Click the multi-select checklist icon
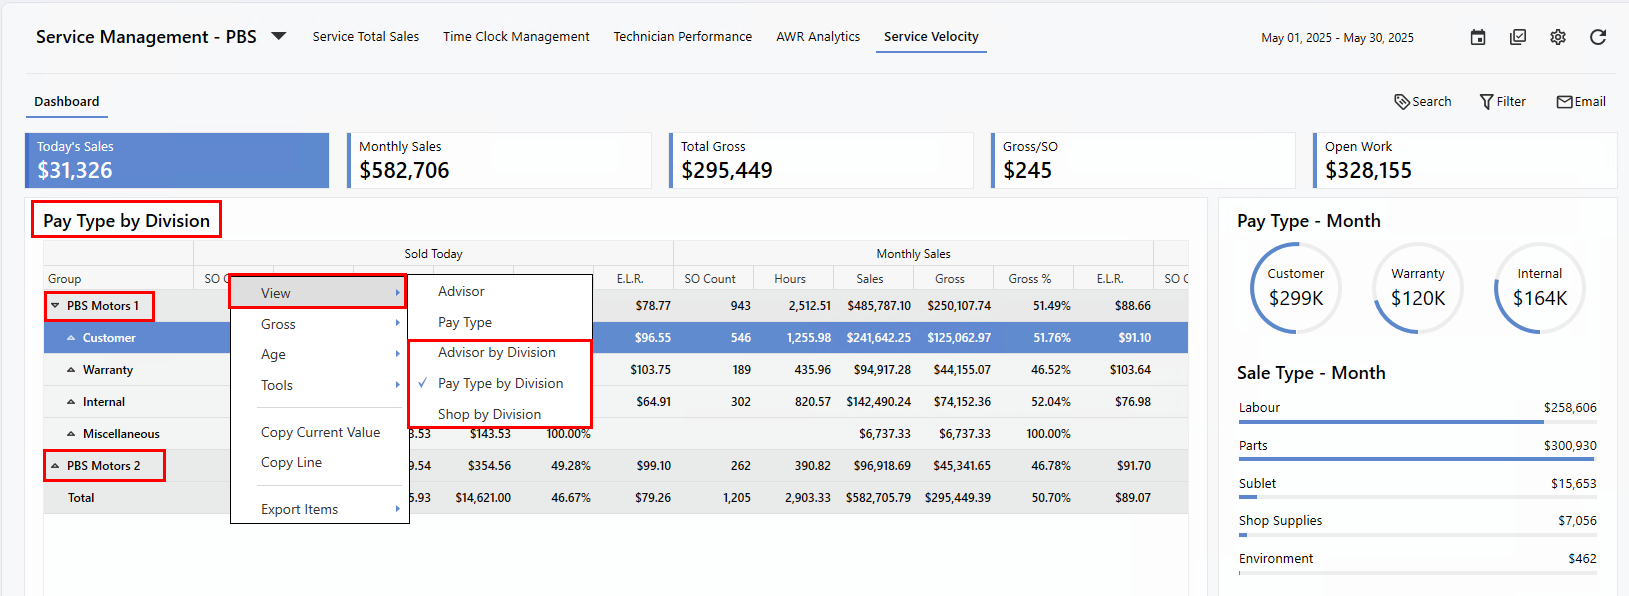 pyautogui.click(x=1518, y=37)
